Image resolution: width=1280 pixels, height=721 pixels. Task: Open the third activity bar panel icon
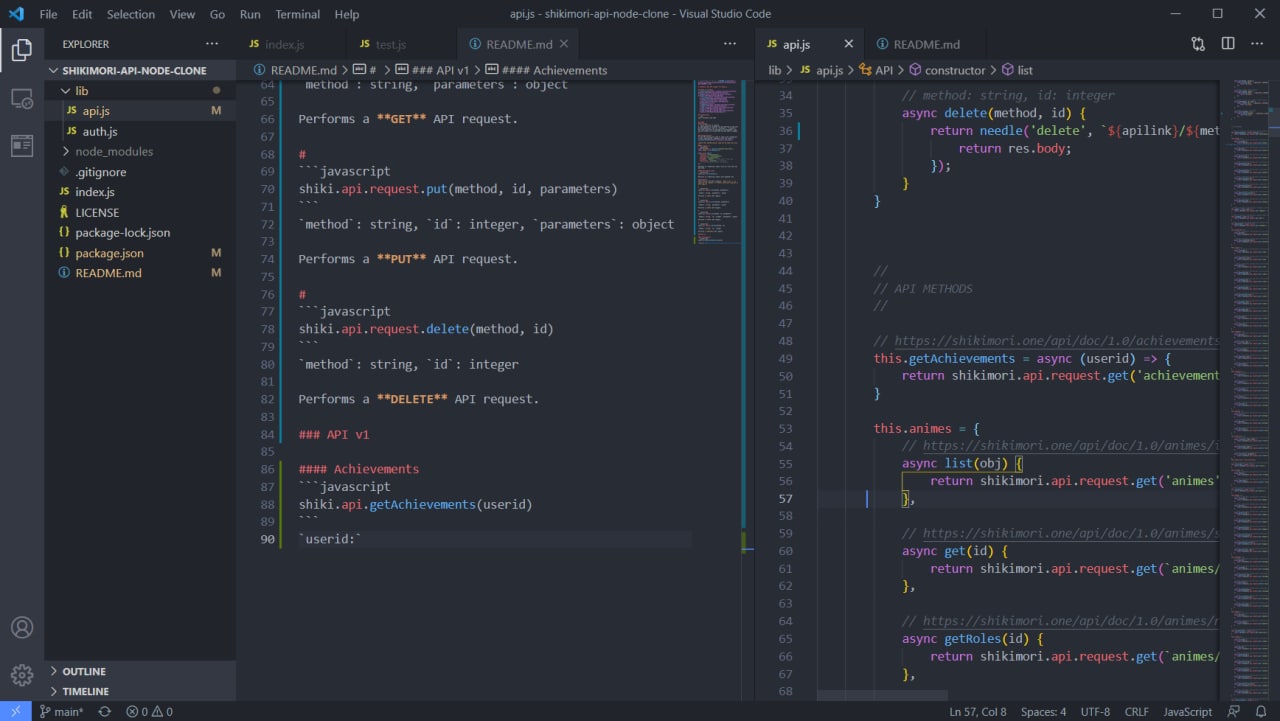(22, 146)
